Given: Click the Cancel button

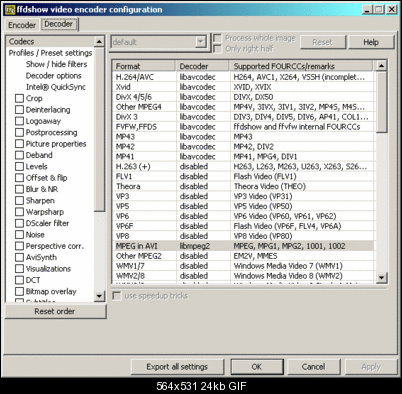Looking at the screenshot, I should coord(313,367).
